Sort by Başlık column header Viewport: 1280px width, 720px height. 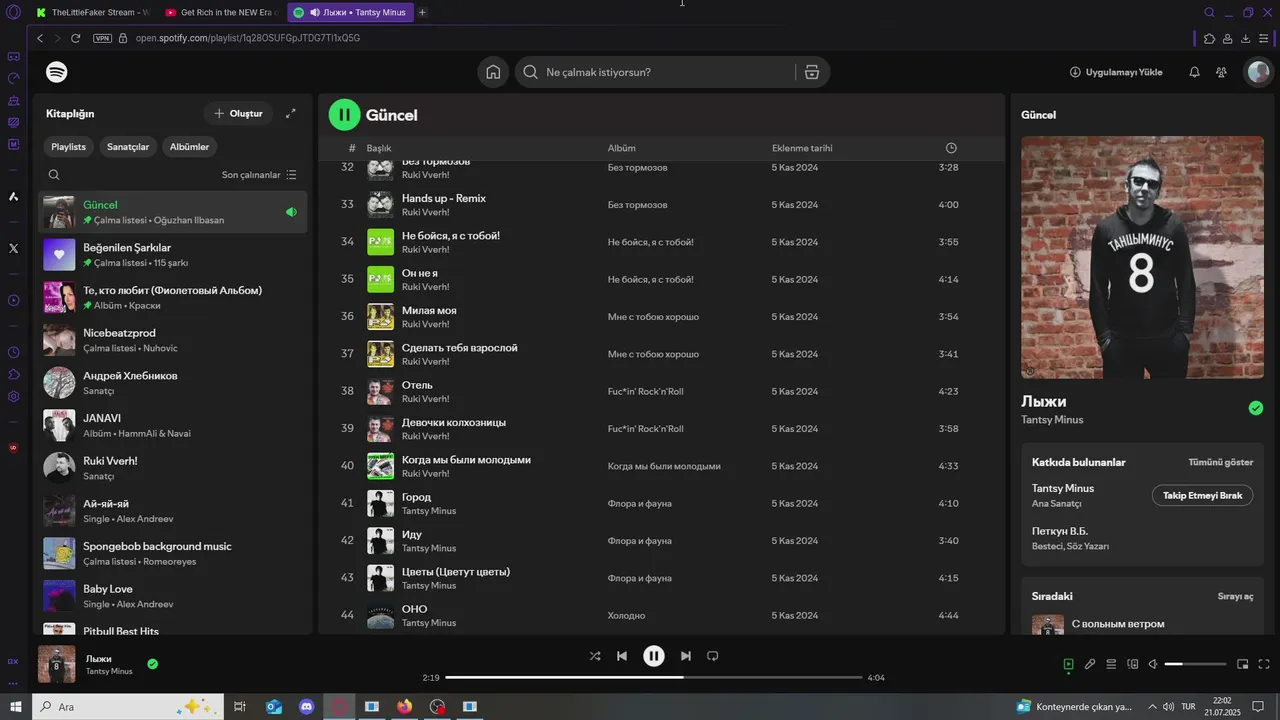click(x=378, y=148)
